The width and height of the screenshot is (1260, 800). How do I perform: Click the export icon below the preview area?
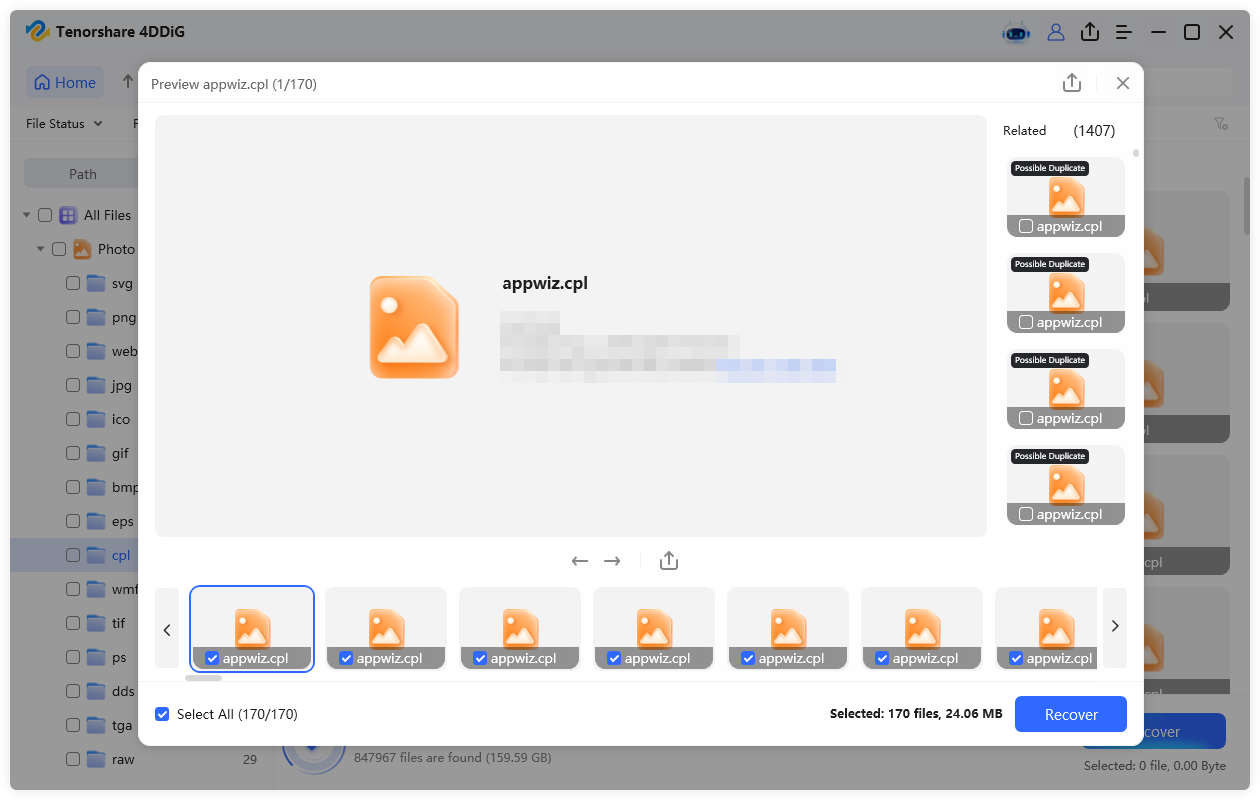tap(669, 561)
